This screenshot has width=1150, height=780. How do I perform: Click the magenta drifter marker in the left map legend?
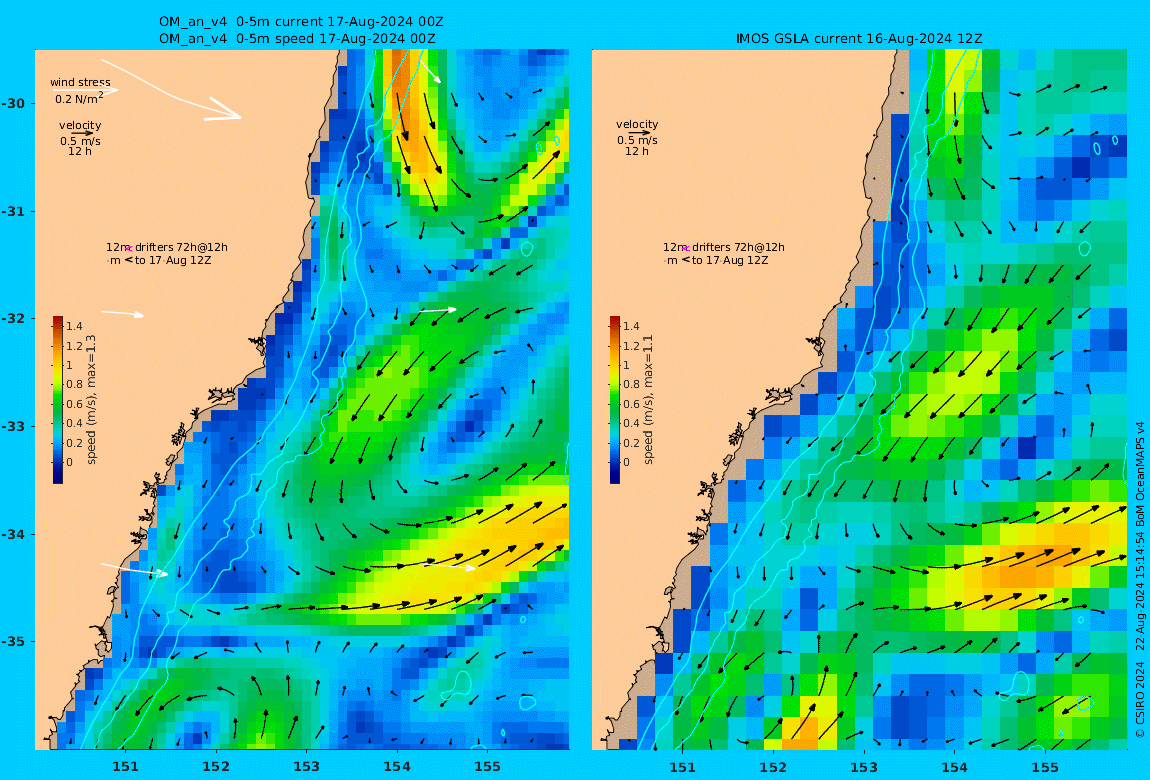128,249
